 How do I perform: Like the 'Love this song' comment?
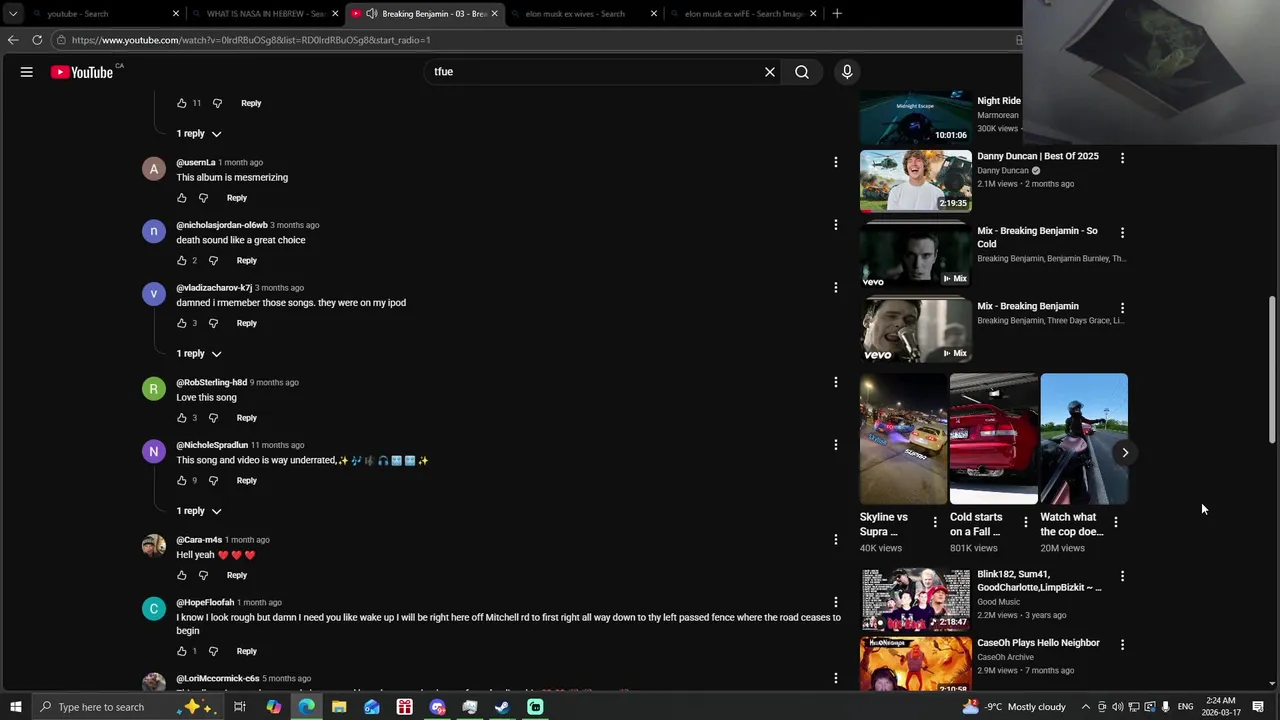(x=182, y=418)
